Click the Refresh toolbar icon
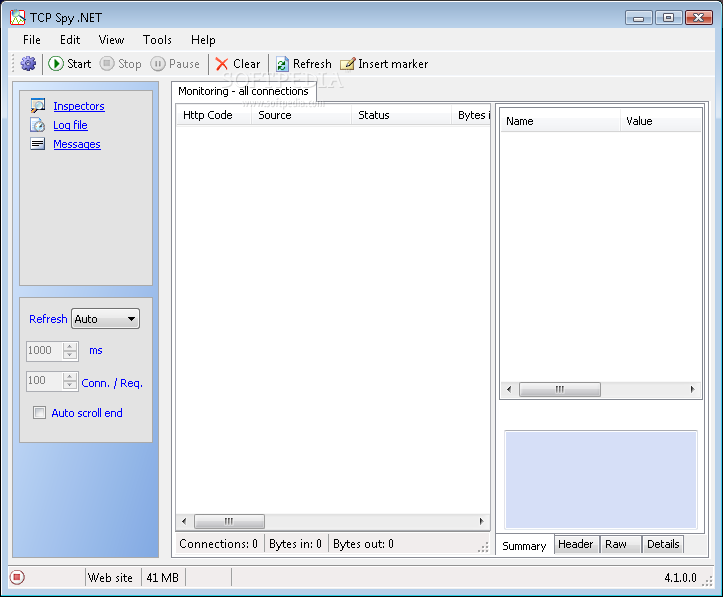This screenshot has width=723, height=597. [x=282, y=64]
